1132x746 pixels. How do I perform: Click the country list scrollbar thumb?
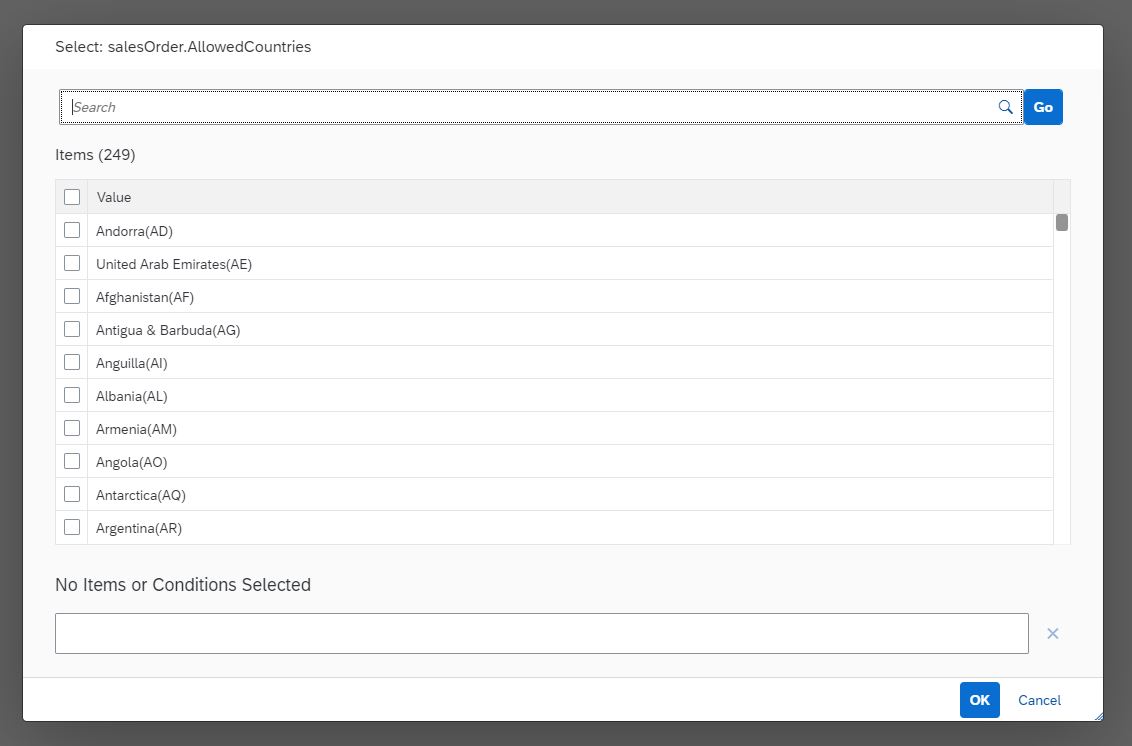tap(1062, 222)
